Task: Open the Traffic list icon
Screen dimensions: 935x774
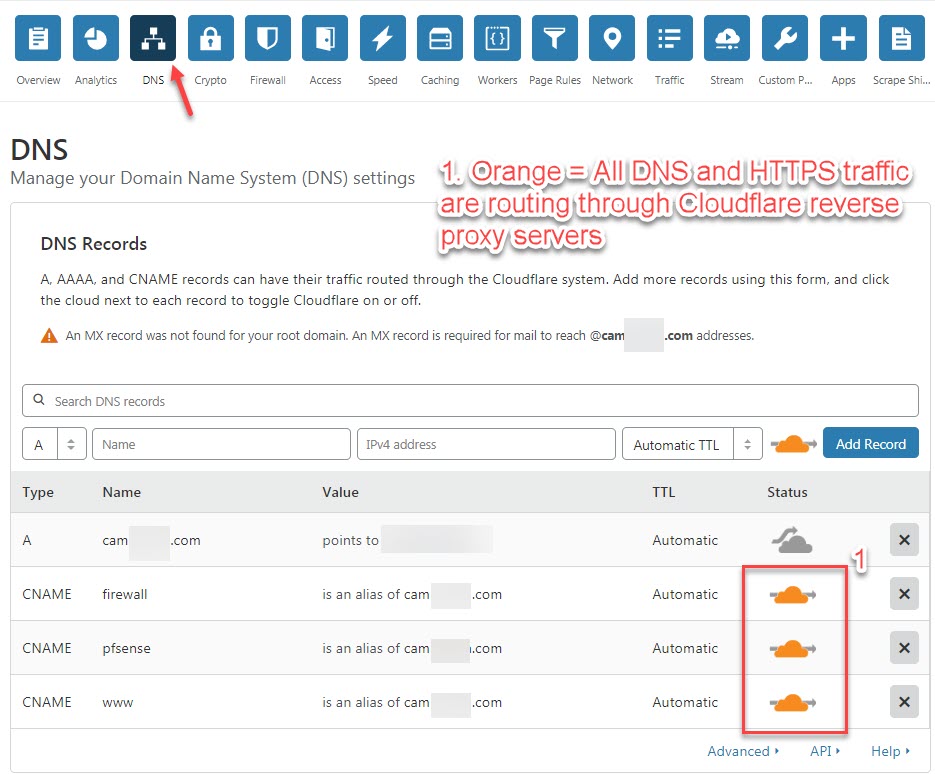Action: [670, 38]
